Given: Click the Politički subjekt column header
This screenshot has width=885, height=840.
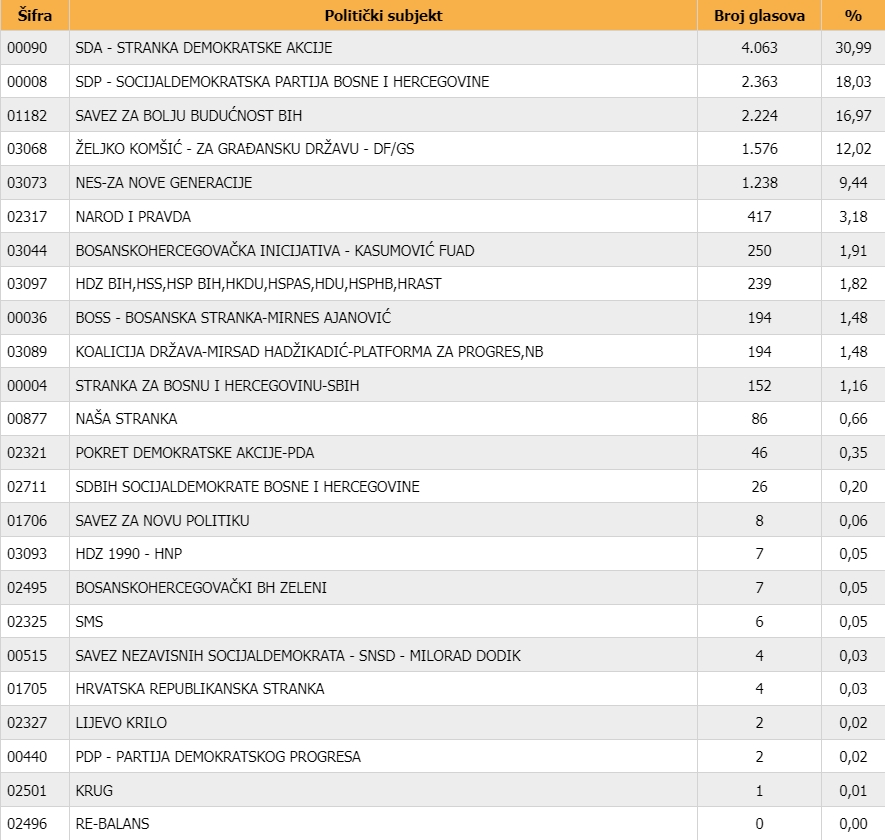Looking at the screenshot, I should click(383, 16).
